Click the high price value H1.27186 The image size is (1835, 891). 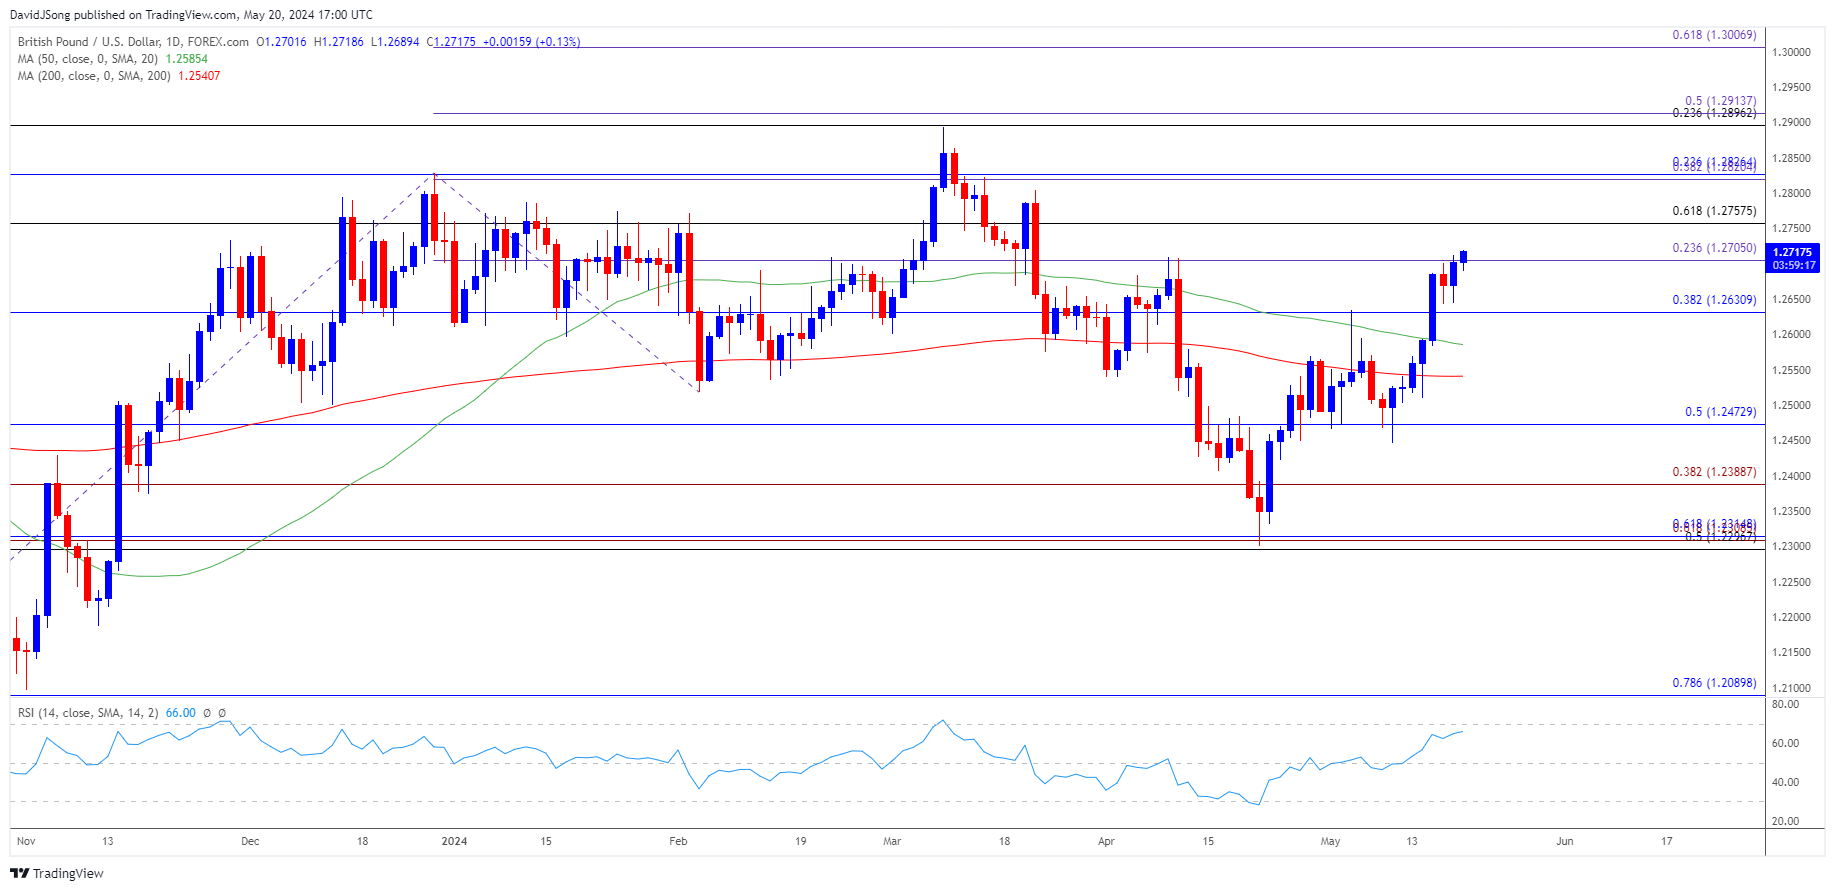339,42
